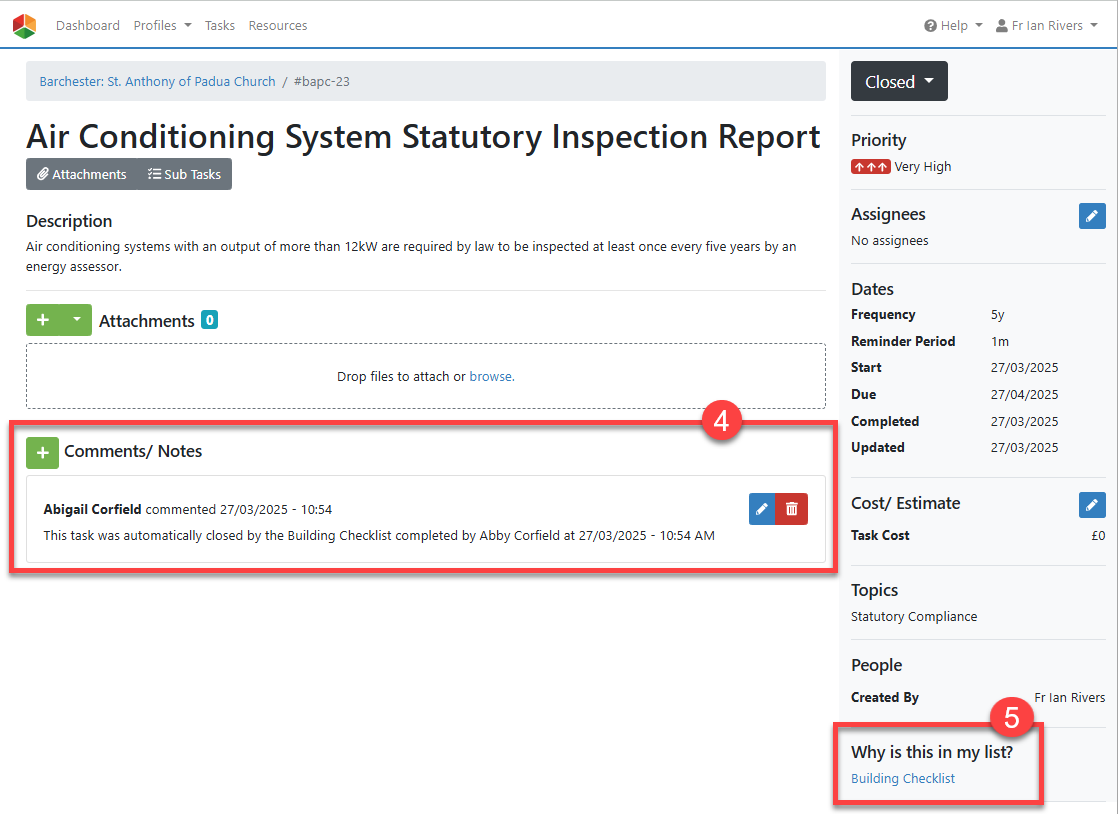
Task: Open the attachment options dropdown arrow
Action: coord(77,321)
